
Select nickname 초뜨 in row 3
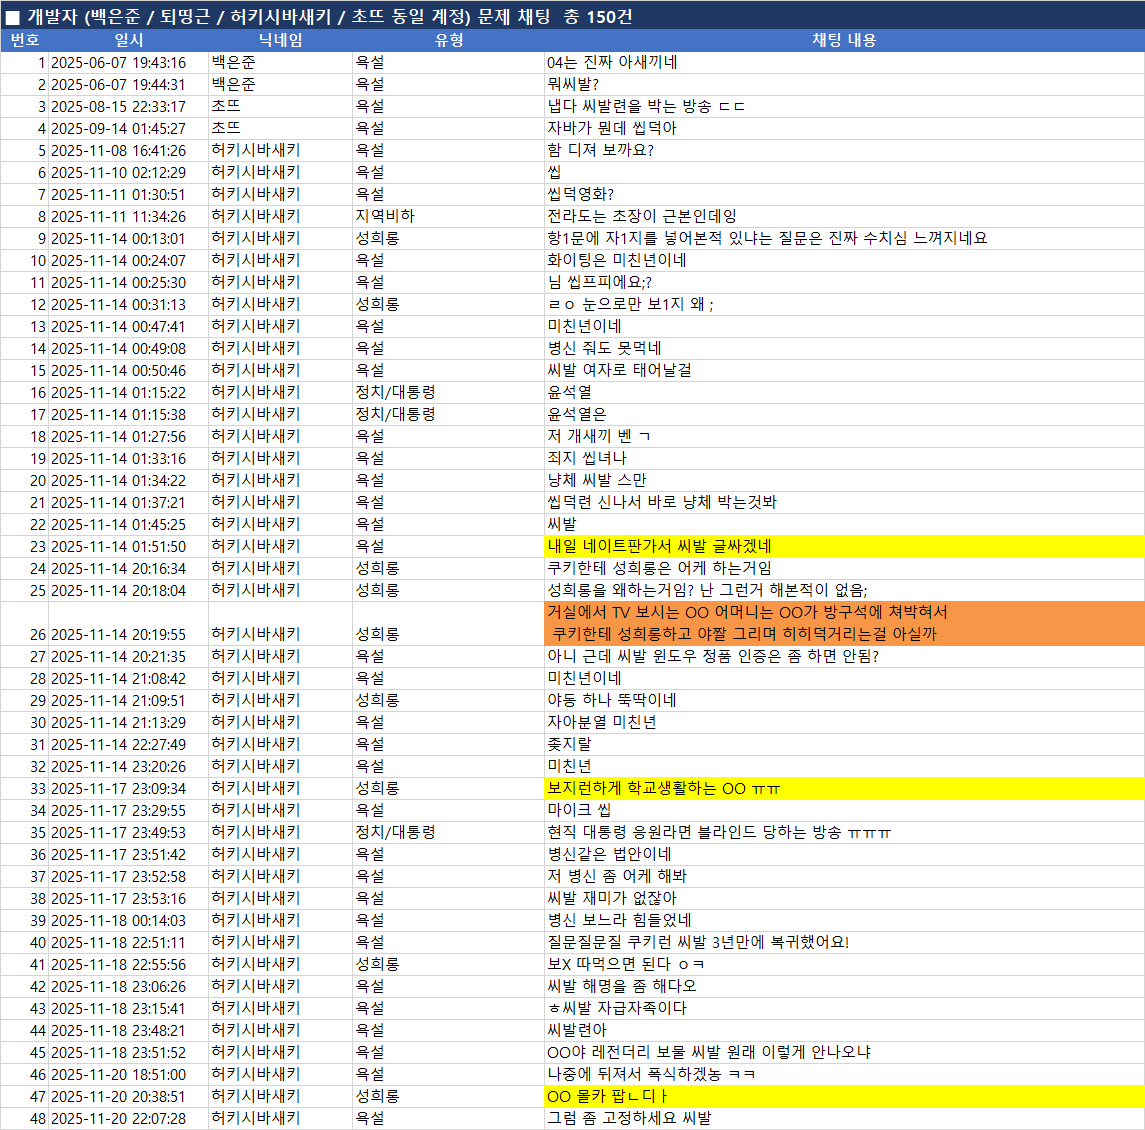pyautogui.click(x=280, y=107)
